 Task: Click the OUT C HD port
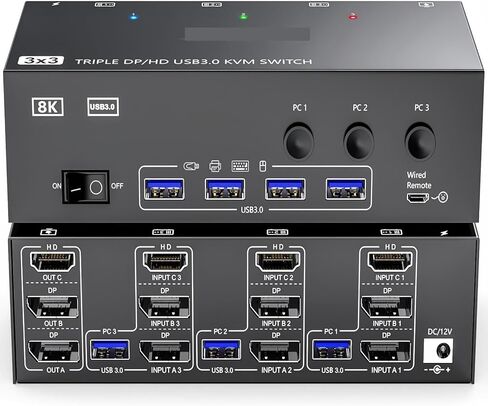click(x=52, y=262)
